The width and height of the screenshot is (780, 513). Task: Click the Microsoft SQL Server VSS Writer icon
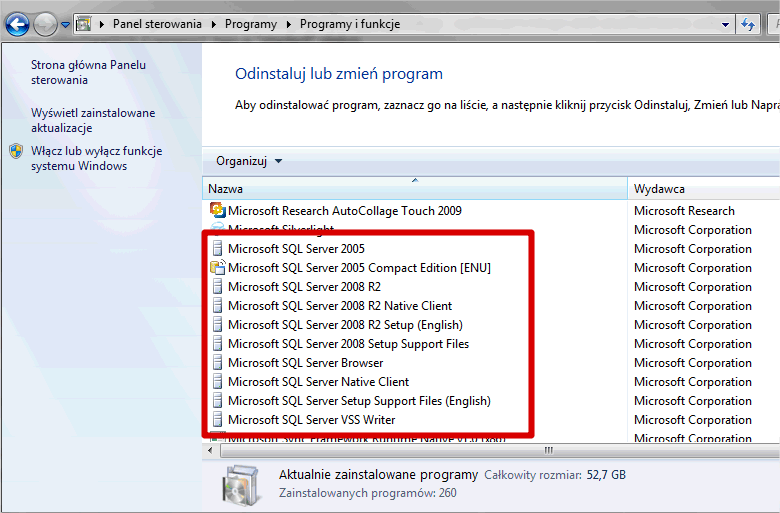[217, 419]
